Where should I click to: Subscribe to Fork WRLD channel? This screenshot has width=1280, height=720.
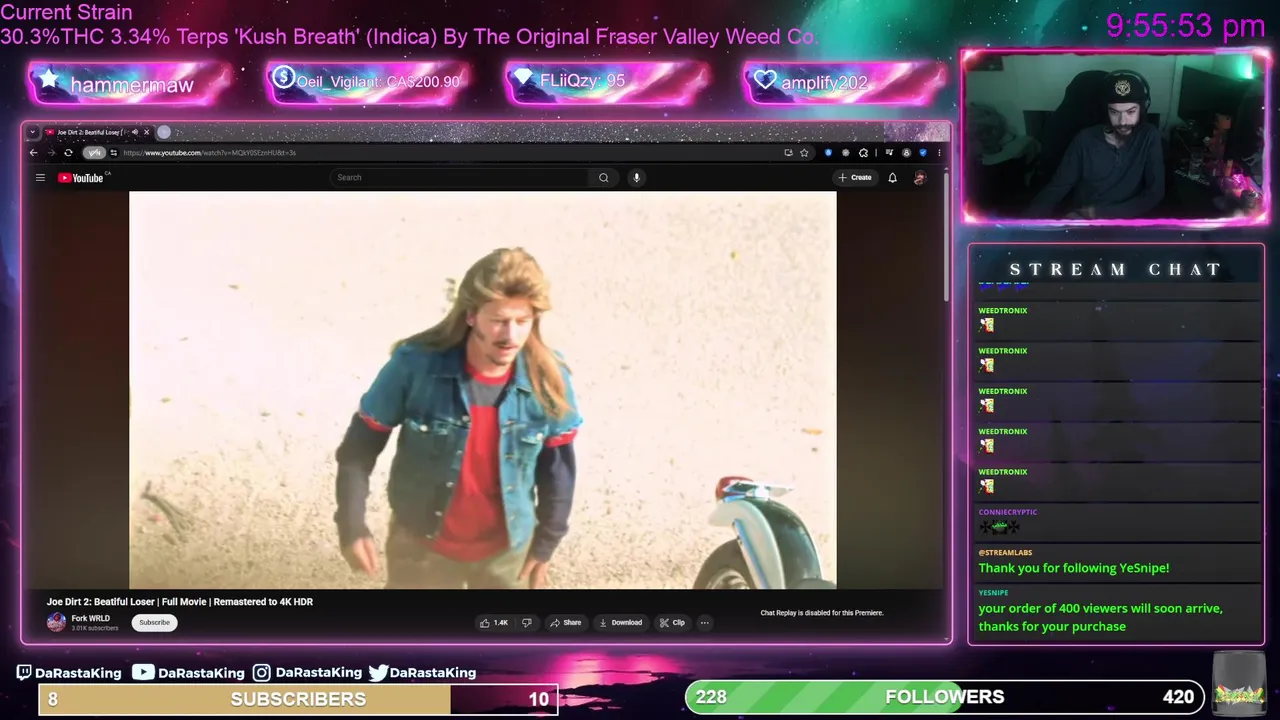pyautogui.click(x=155, y=622)
